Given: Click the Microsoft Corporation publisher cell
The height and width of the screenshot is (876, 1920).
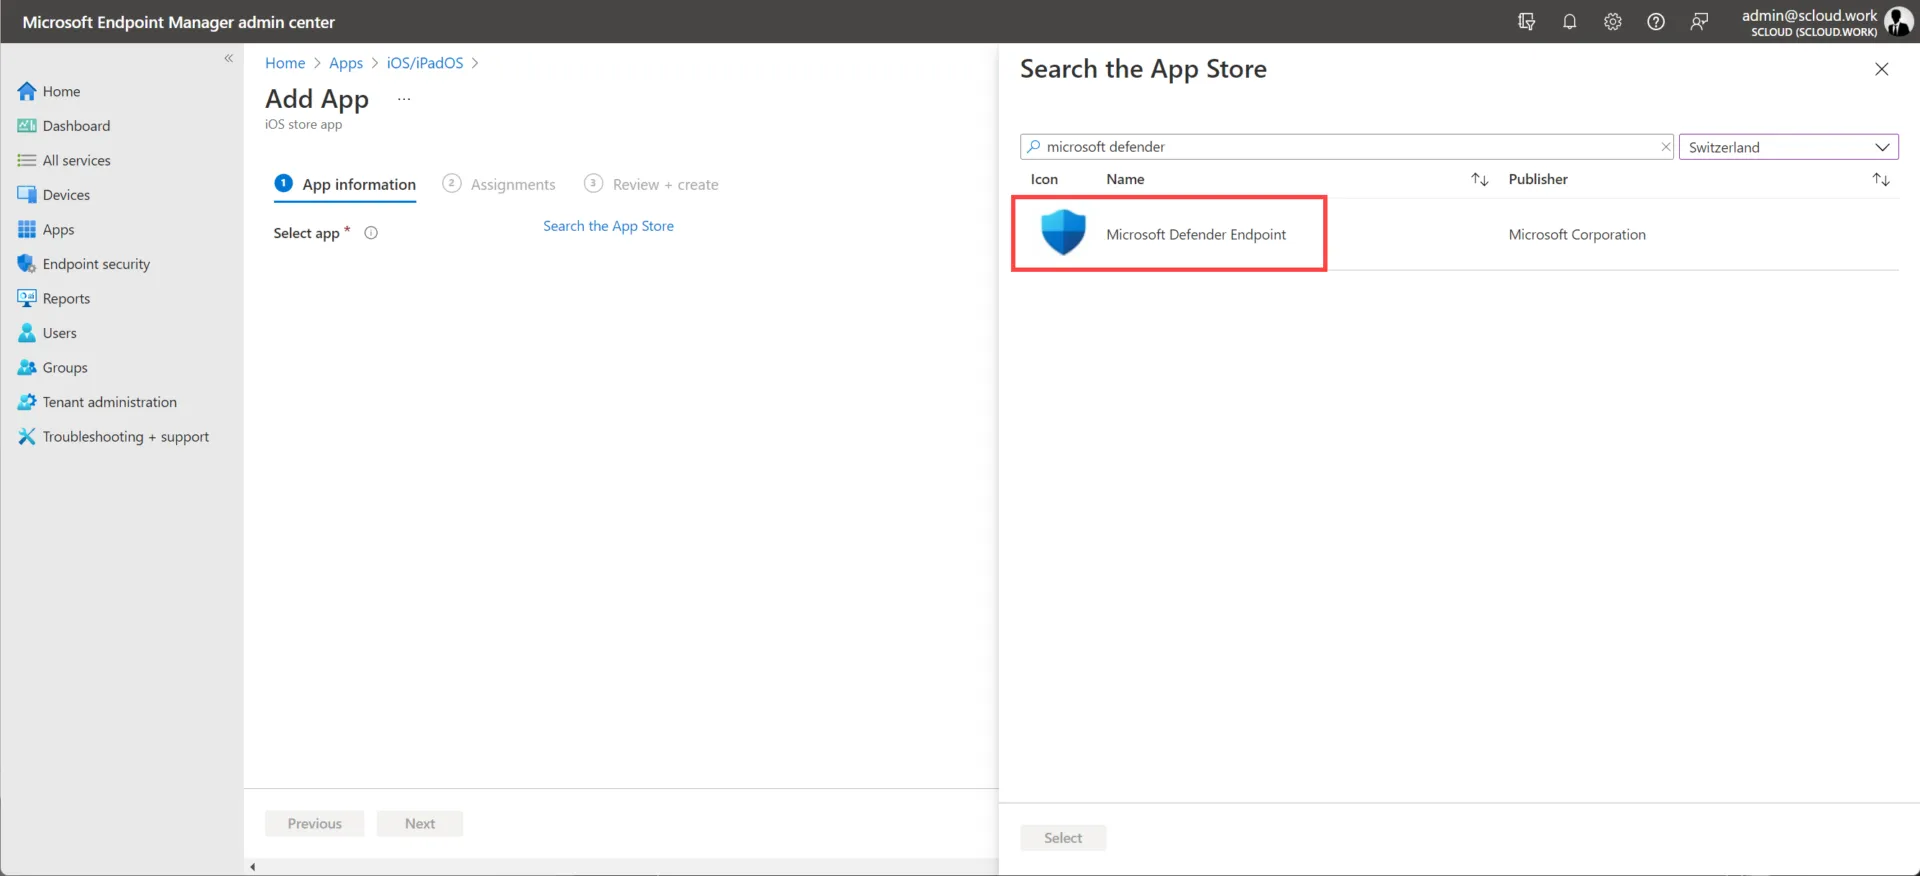Looking at the screenshot, I should tap(1577, 234).
